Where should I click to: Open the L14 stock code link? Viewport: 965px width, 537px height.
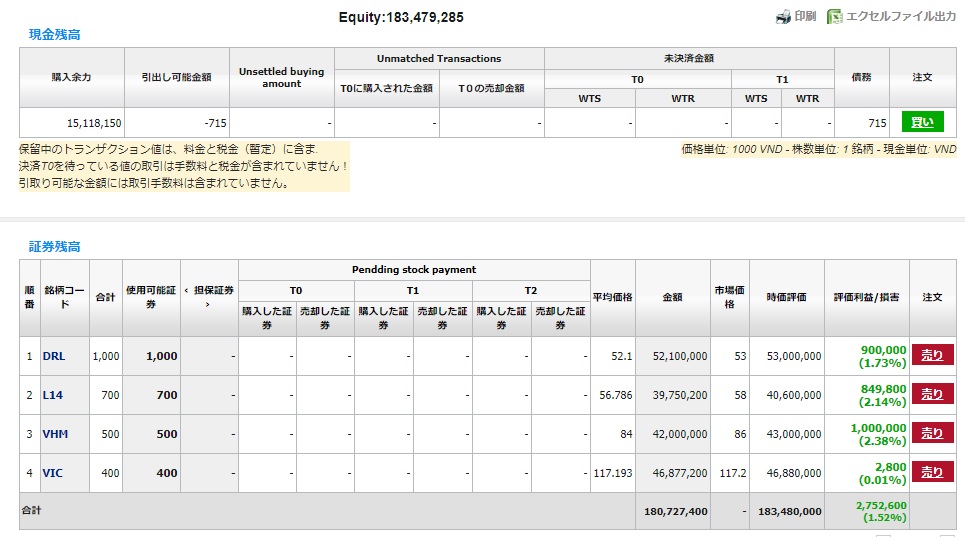tap(52, 395)
